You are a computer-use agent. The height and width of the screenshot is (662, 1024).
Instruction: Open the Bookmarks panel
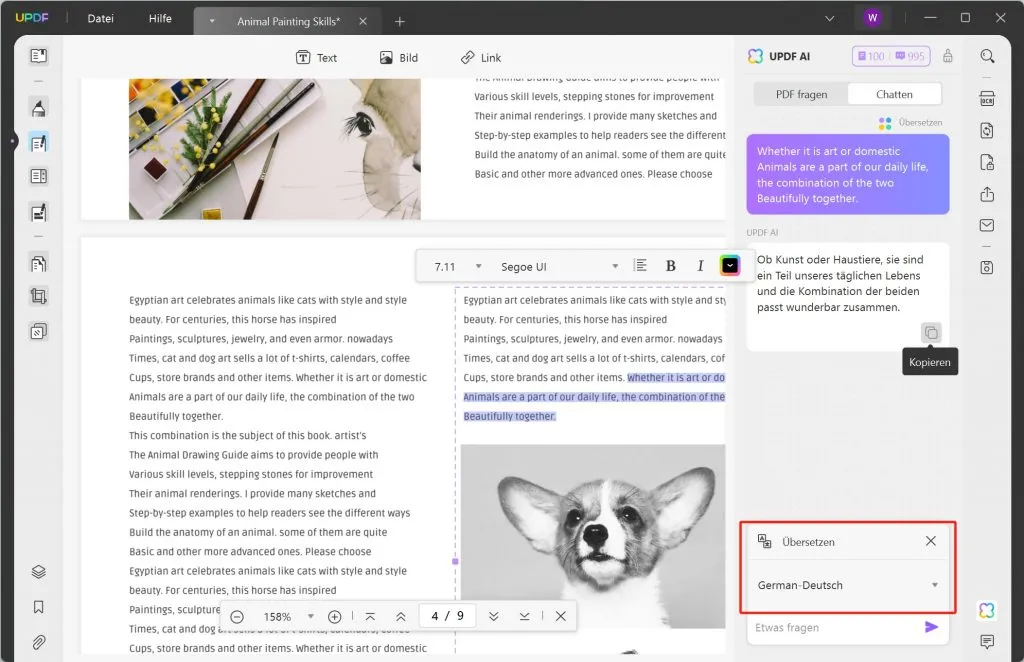[x=38, y=607]
